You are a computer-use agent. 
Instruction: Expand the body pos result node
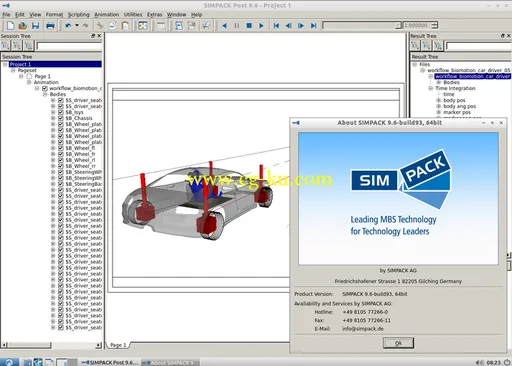coord(439,100)
